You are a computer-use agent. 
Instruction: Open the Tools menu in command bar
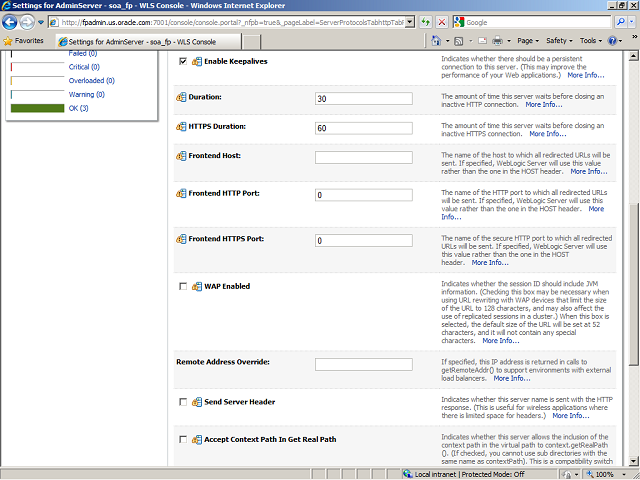pyautogui.click(x=592, y=41)
